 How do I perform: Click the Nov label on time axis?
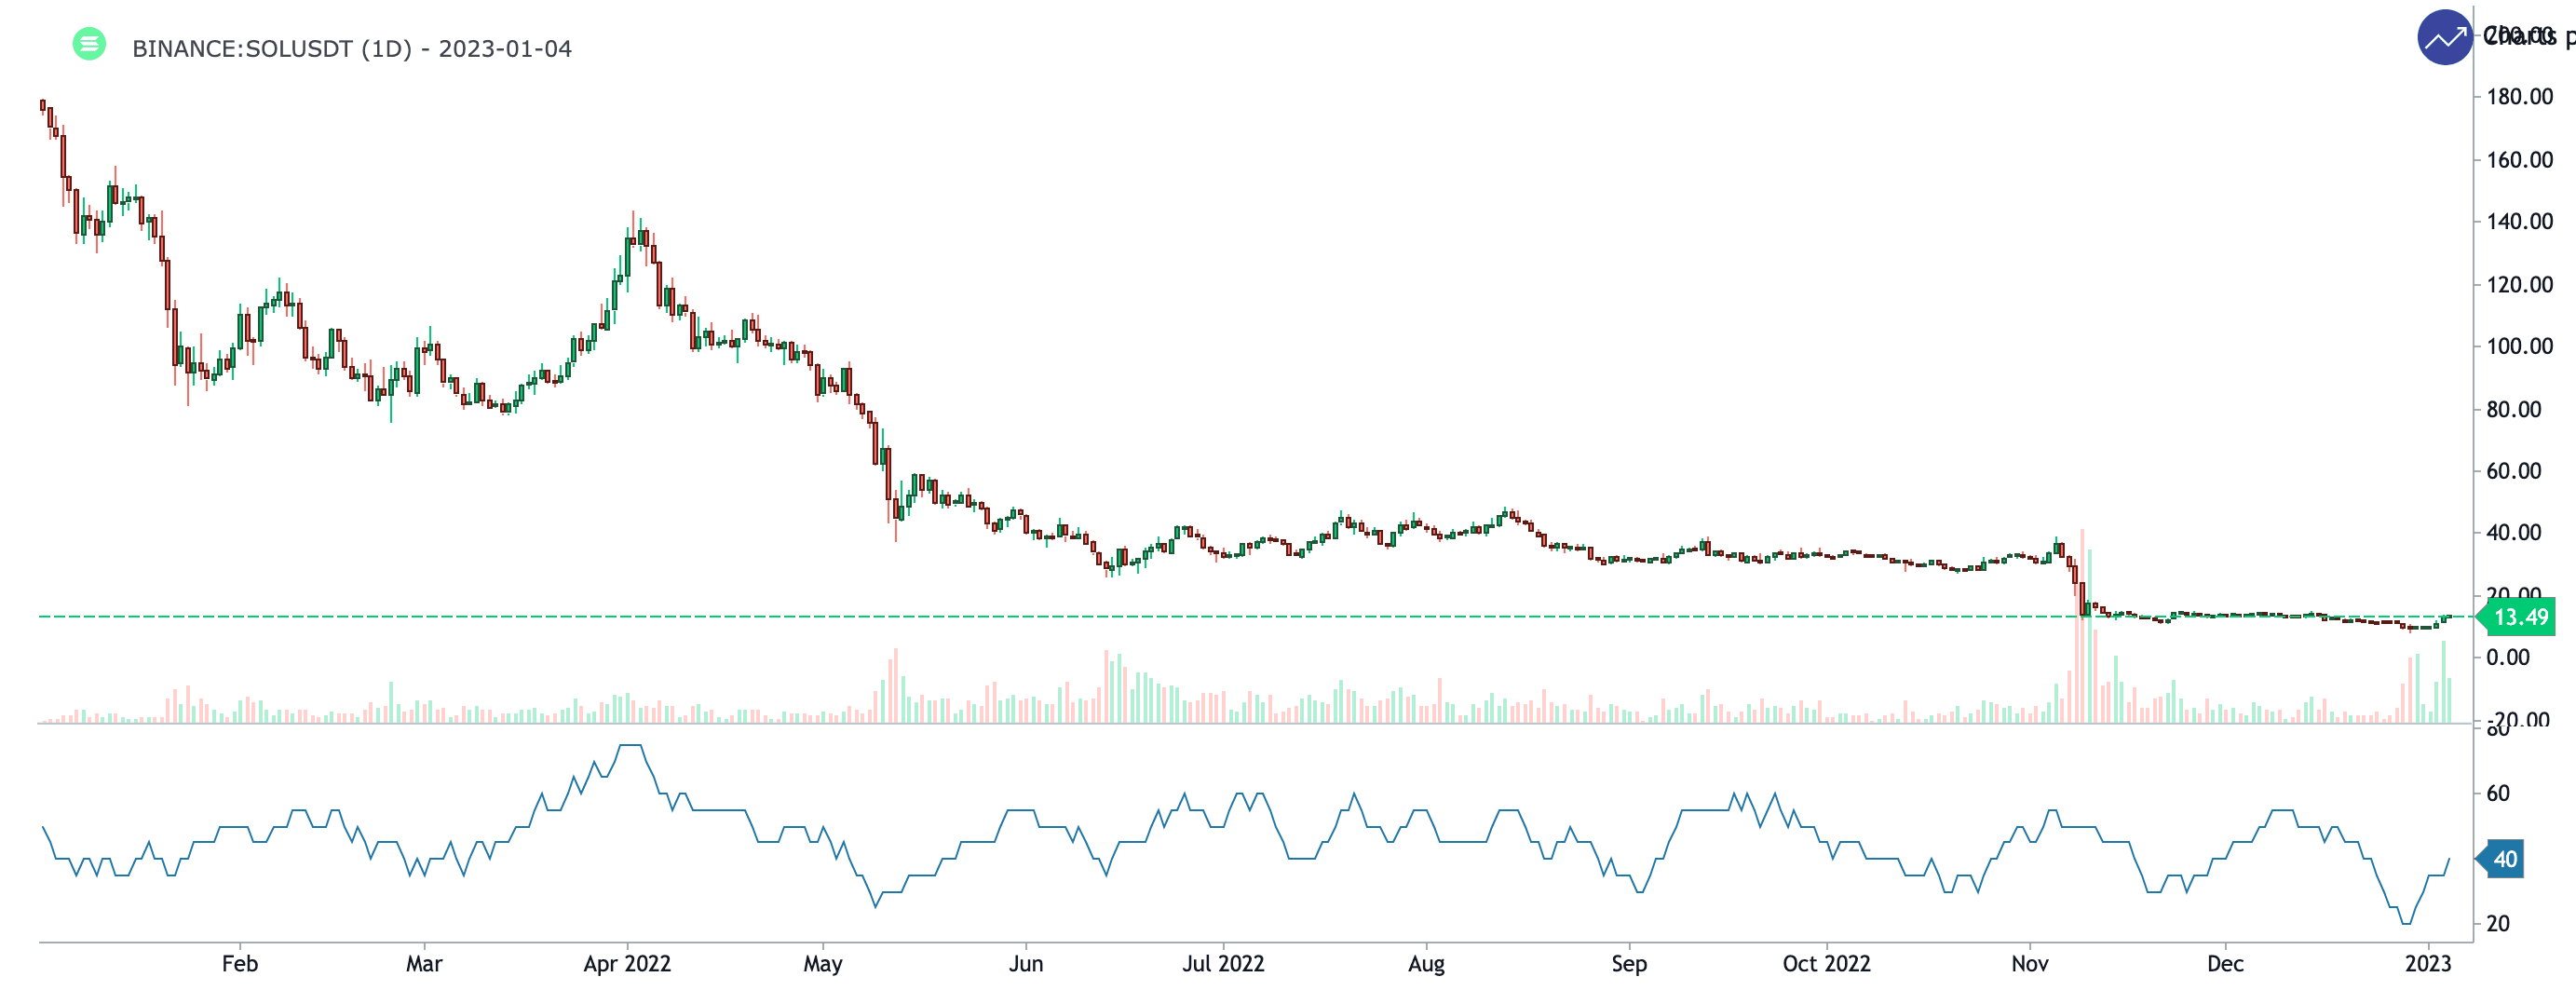coord(2029,963)
